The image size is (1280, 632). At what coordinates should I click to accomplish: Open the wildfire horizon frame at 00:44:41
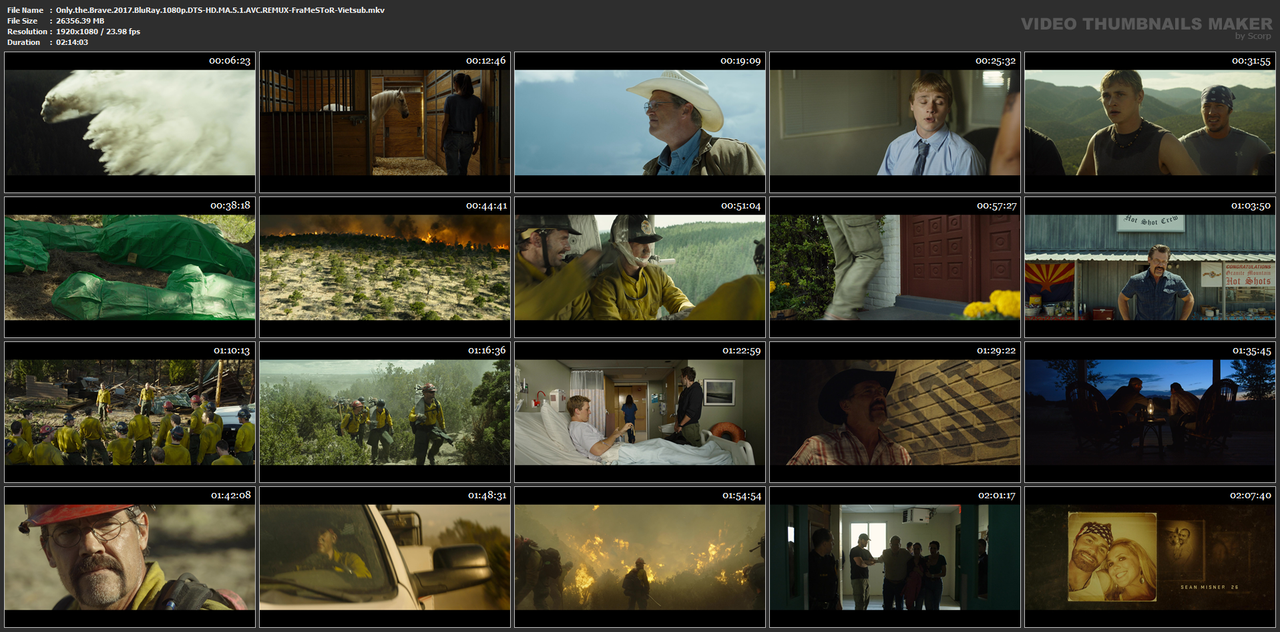click(385, 267)
